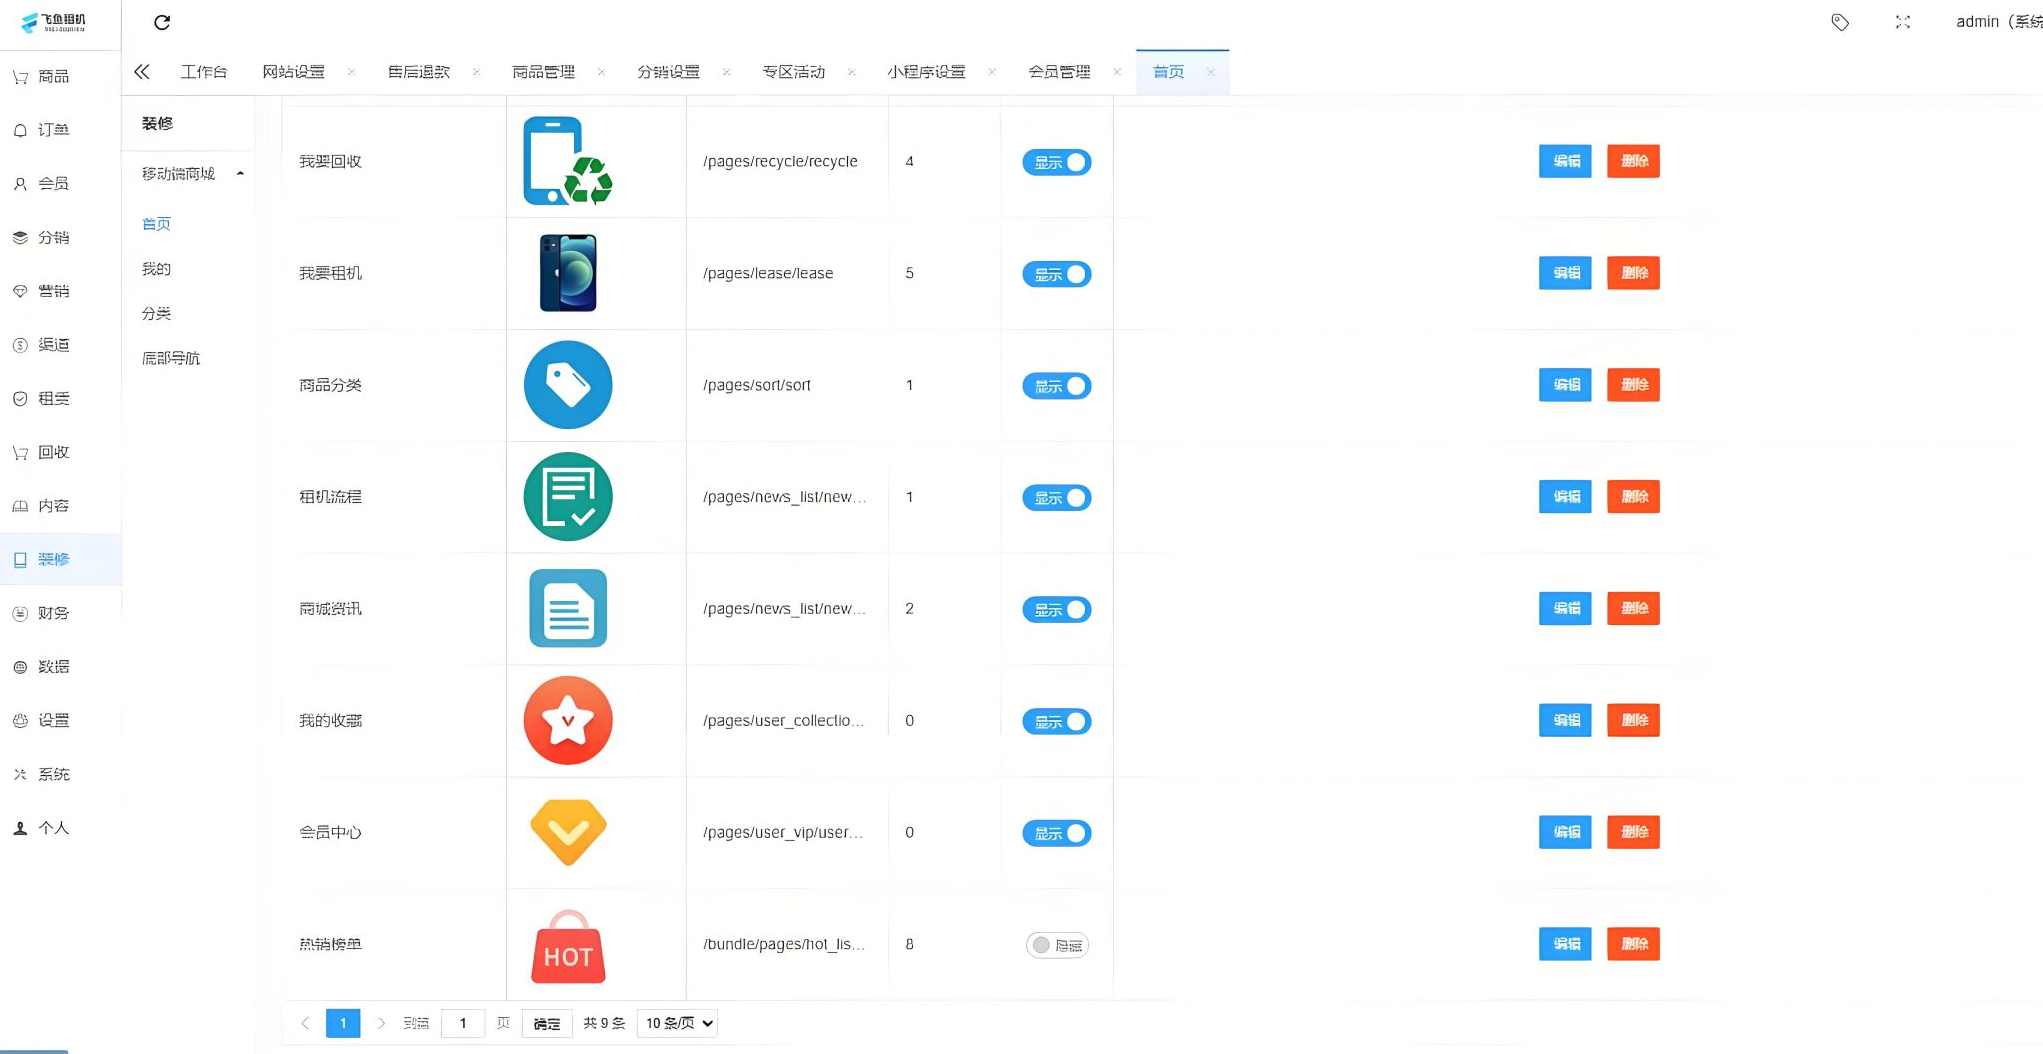The height and width of the screenshot is (1054, 2043).
Task: Open the 分销 section from sidebar
Action: pyautogui.click(x=44, y=237)
